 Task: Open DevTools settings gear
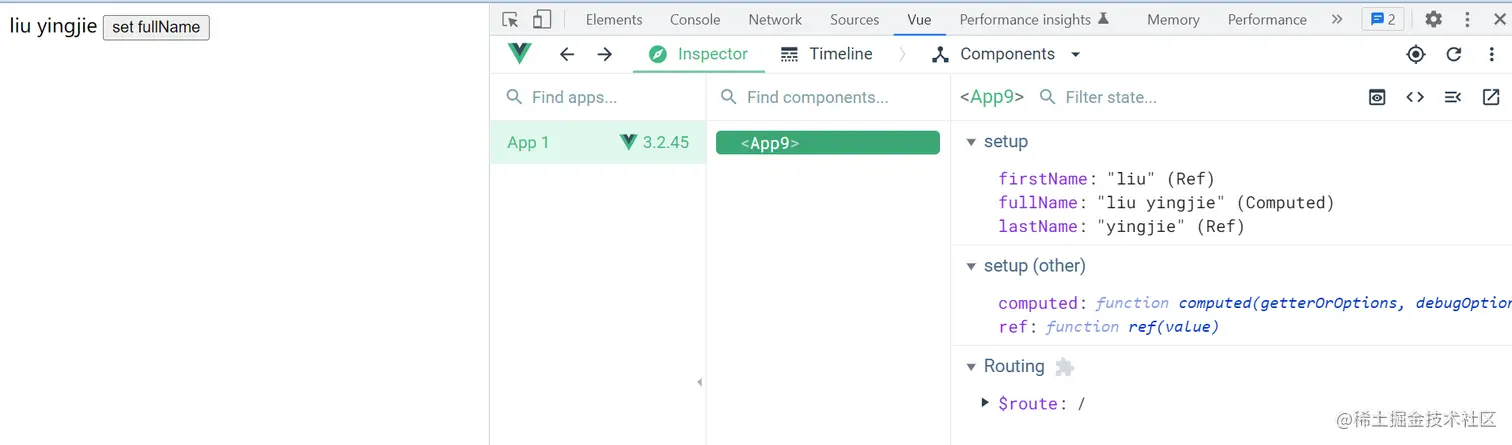(1433, 19)
